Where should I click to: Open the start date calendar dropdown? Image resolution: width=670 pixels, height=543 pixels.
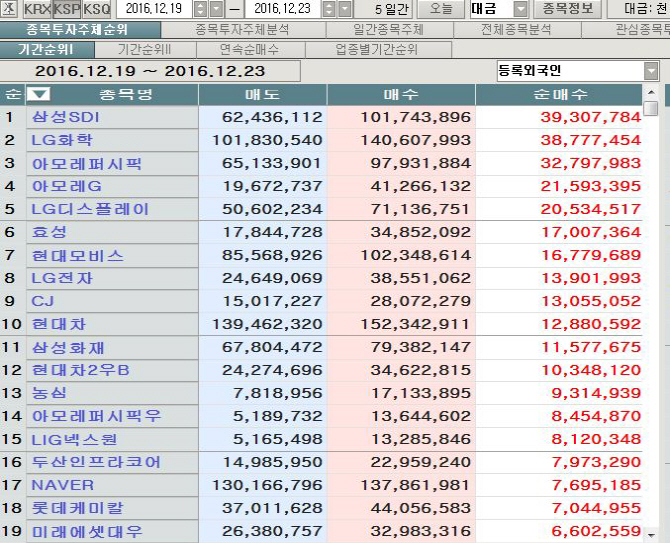[x=217, y=9]
